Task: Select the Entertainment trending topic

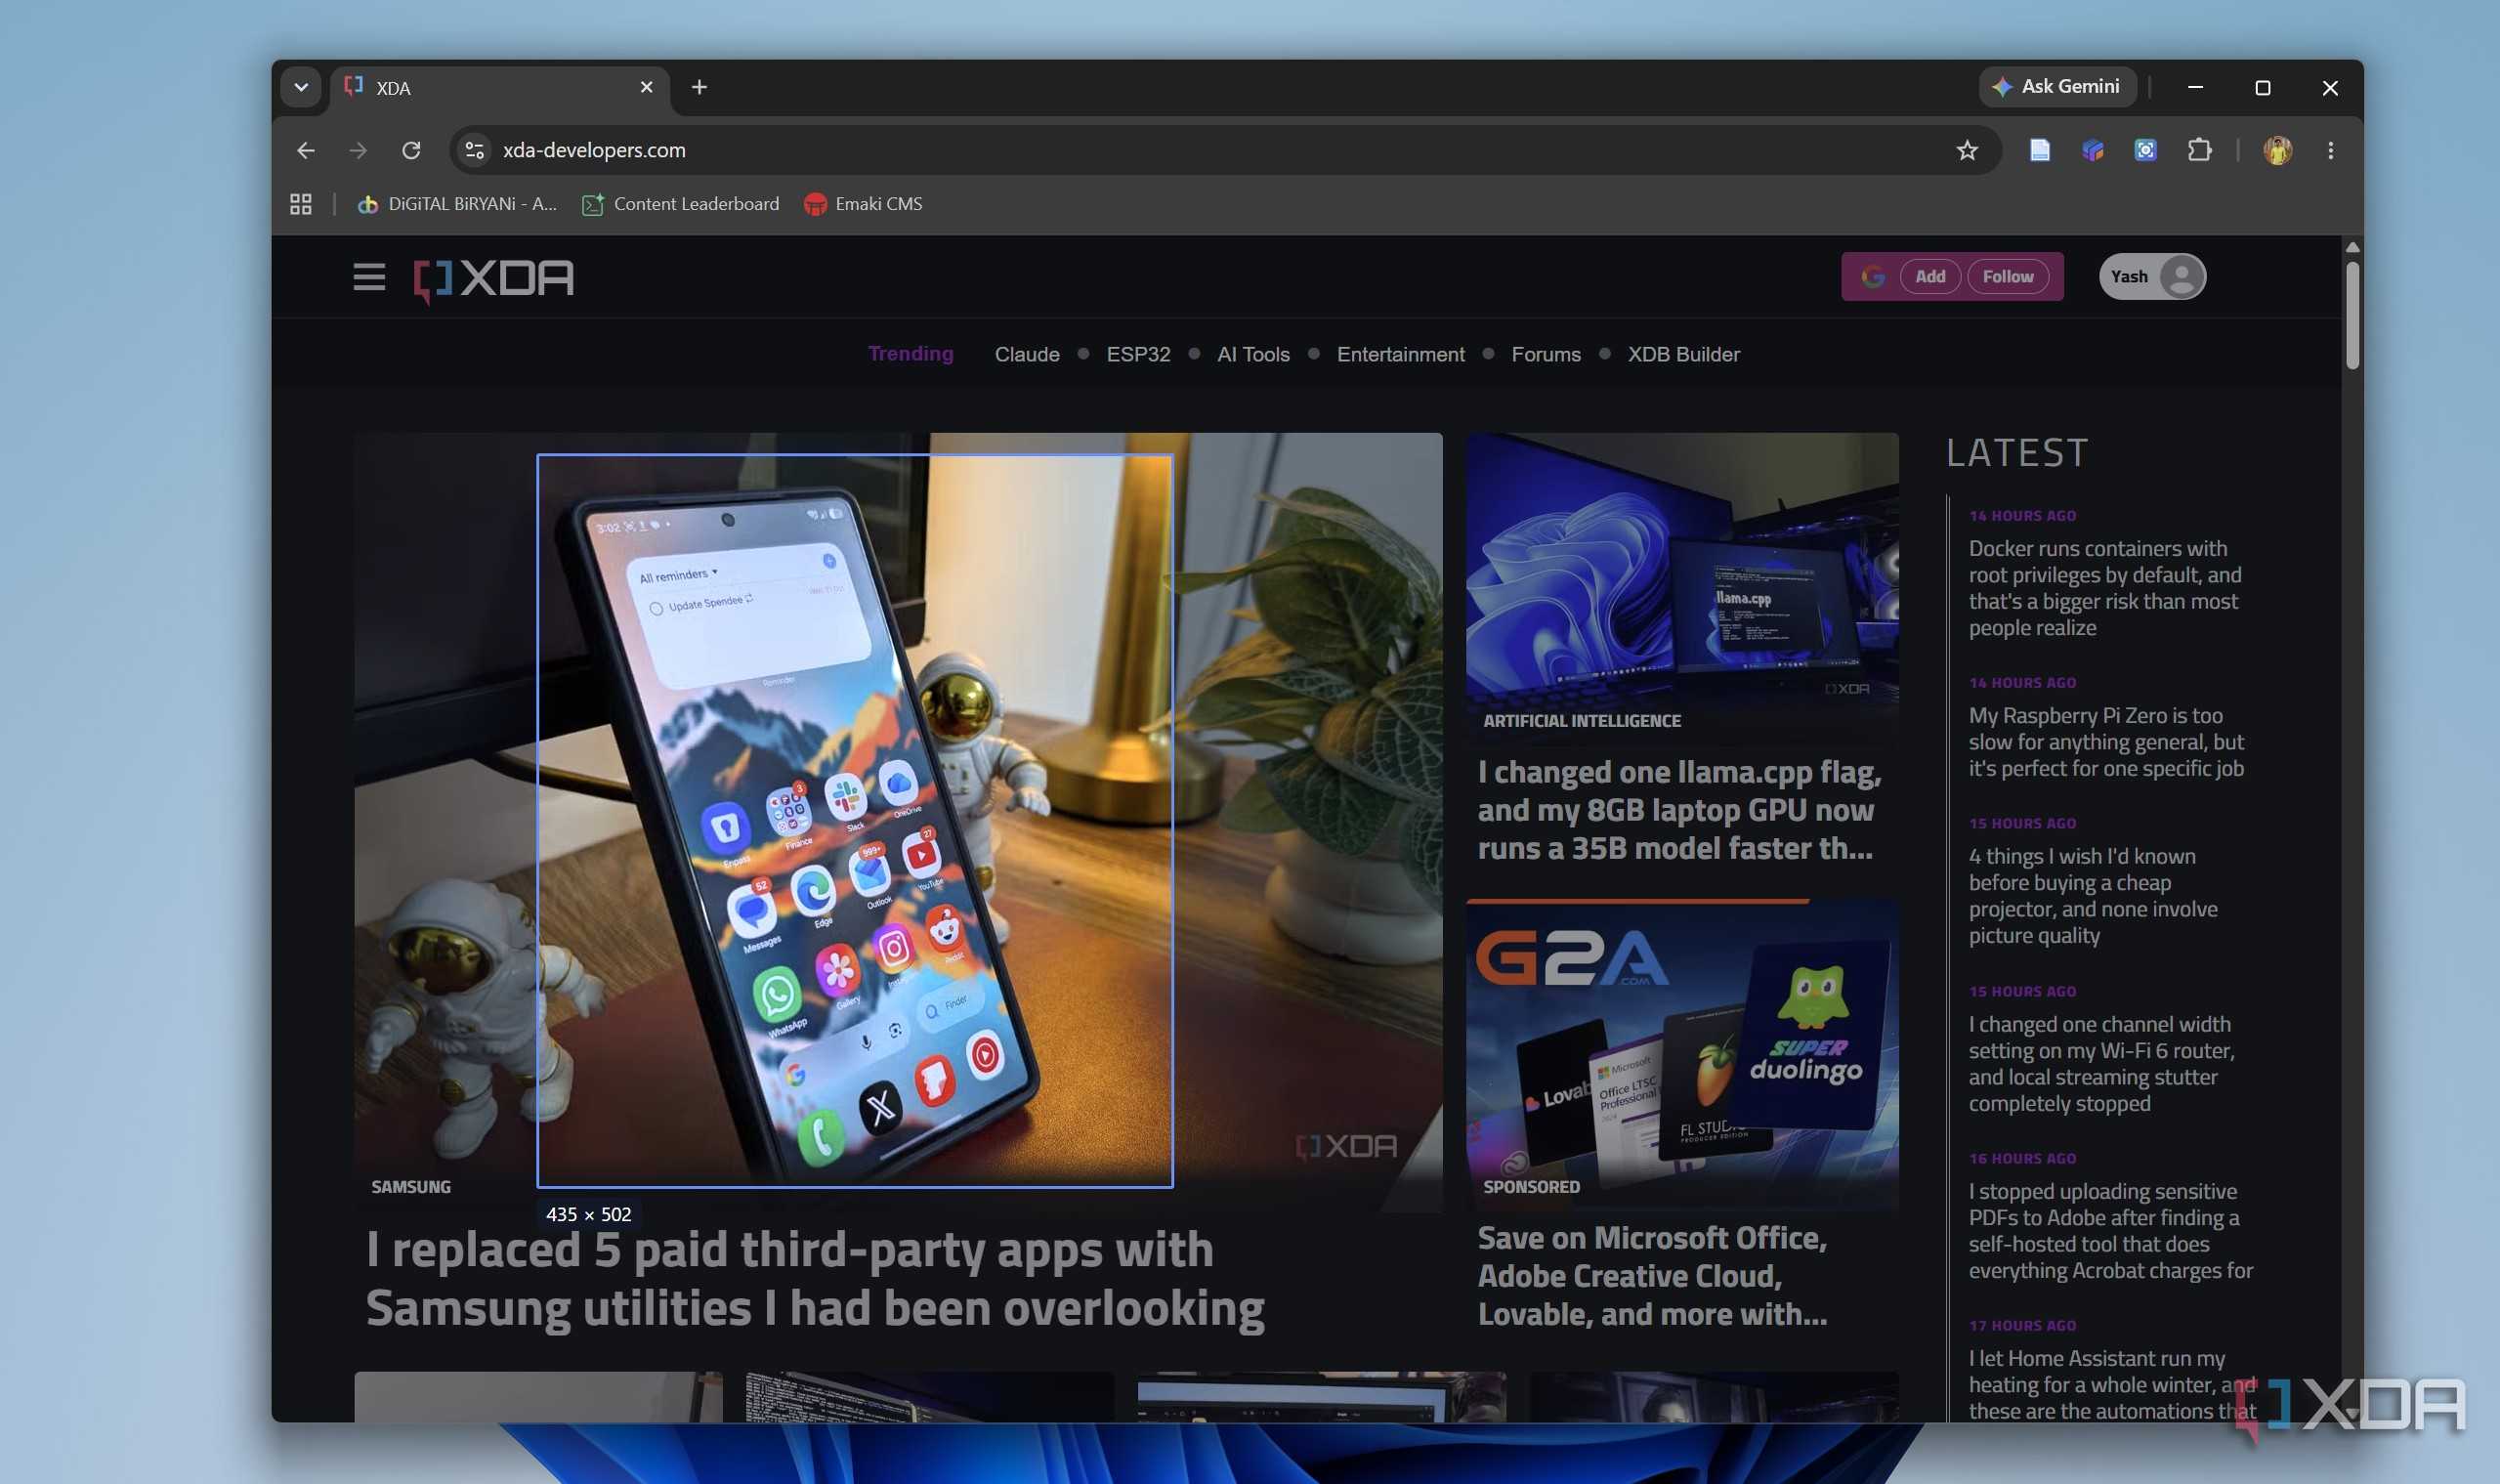Action: 1400,354
